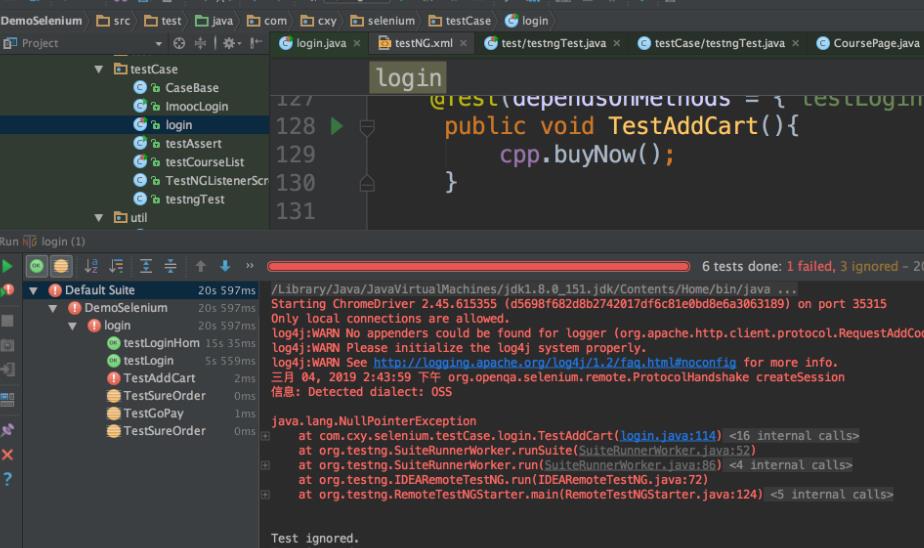Sort test results by duration
This screenshot has height=548, width=924.
click(x=117, y=266)
